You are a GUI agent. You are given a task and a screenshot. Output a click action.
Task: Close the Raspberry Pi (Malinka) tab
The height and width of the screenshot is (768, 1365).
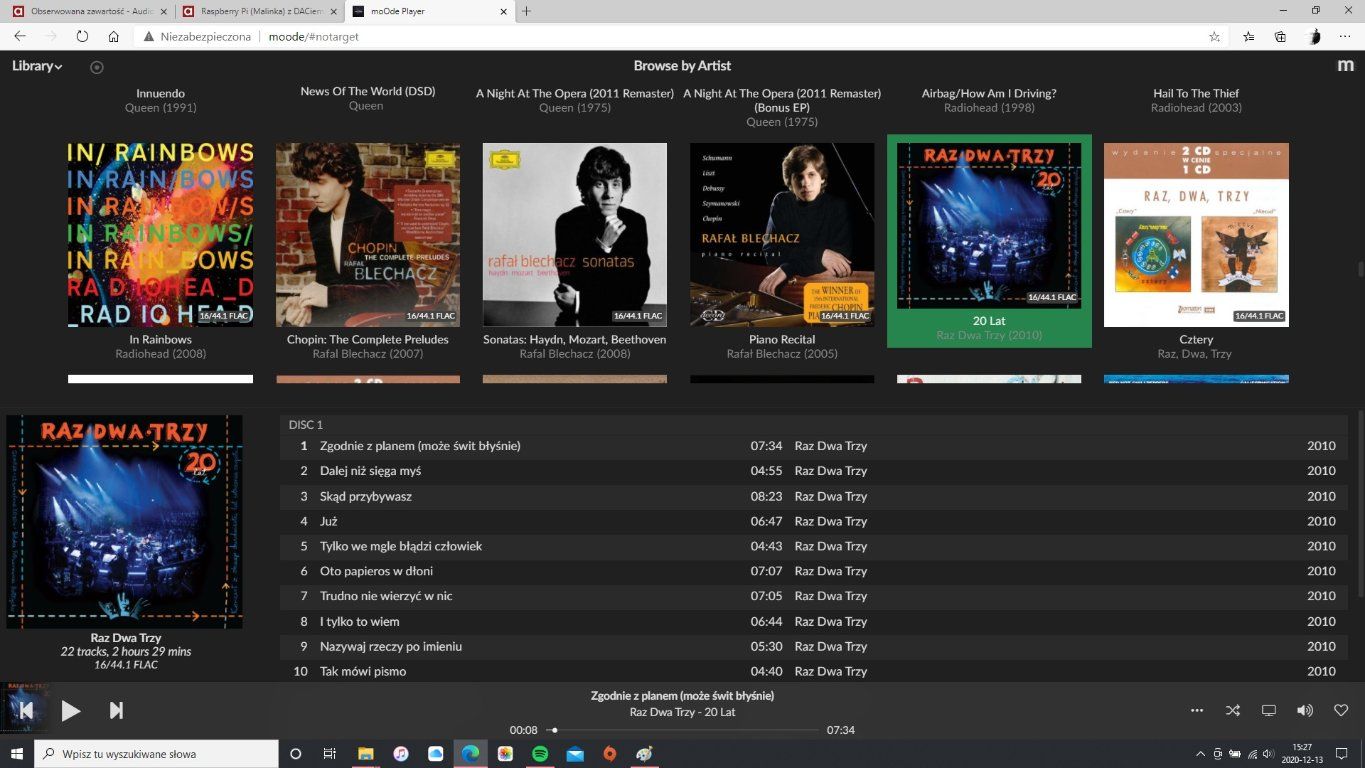pyautogui.click(x=334, y=11)
